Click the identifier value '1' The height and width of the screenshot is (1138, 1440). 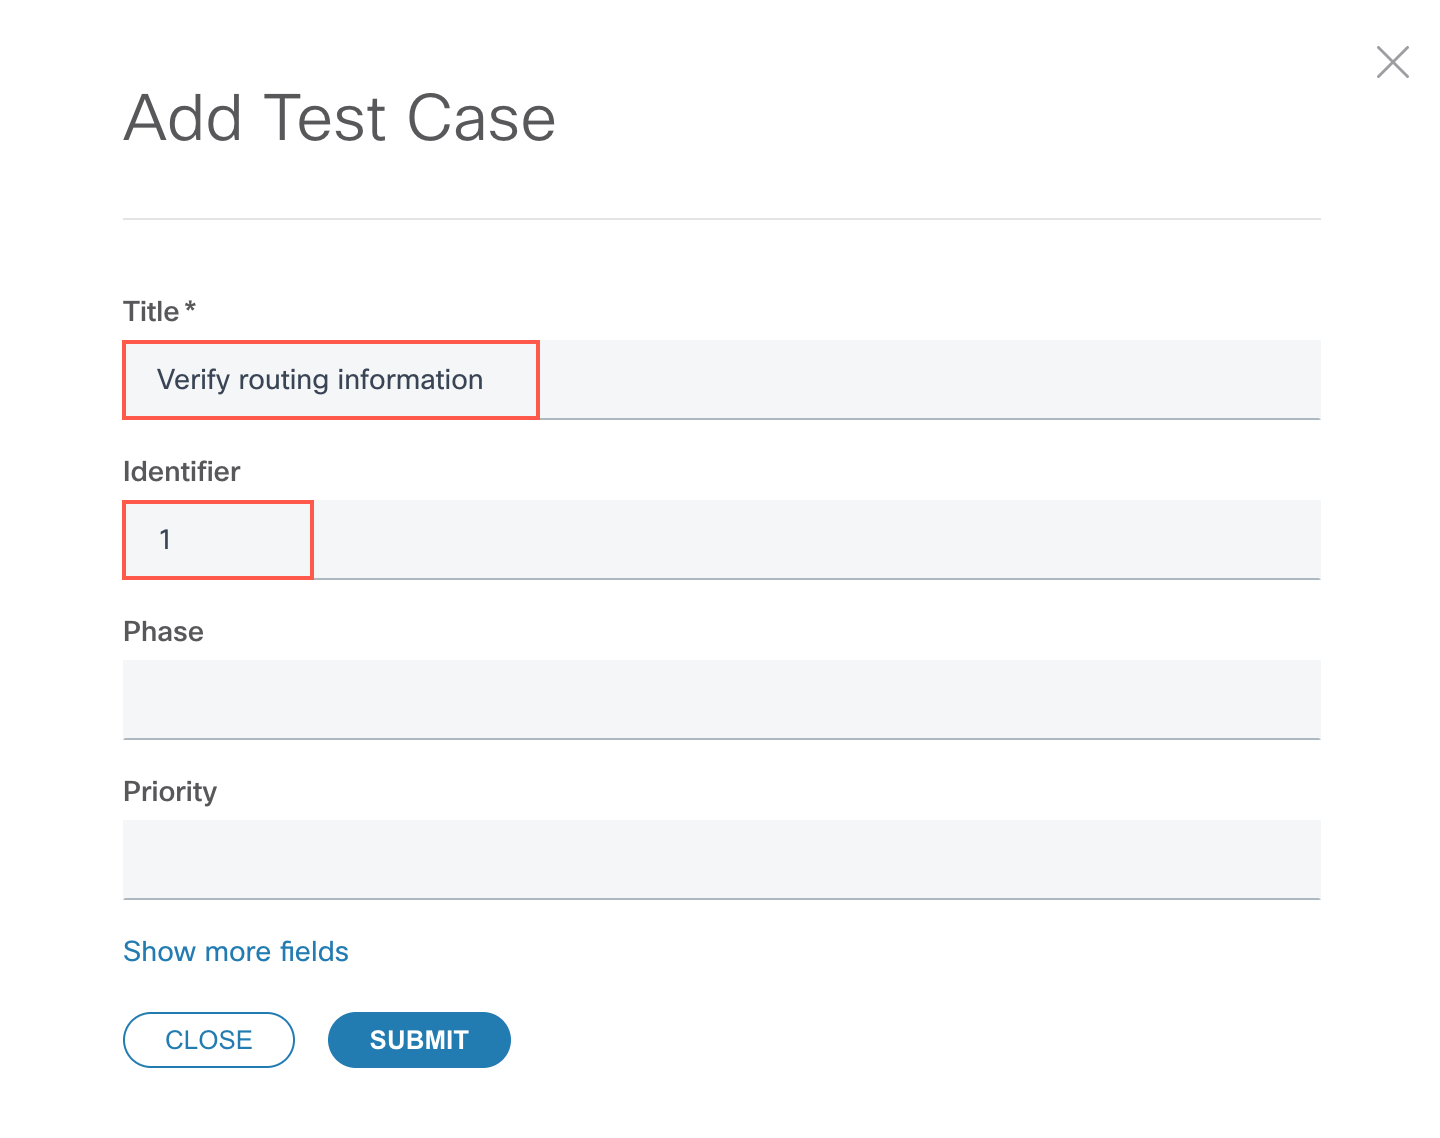(x=165, y=540)
